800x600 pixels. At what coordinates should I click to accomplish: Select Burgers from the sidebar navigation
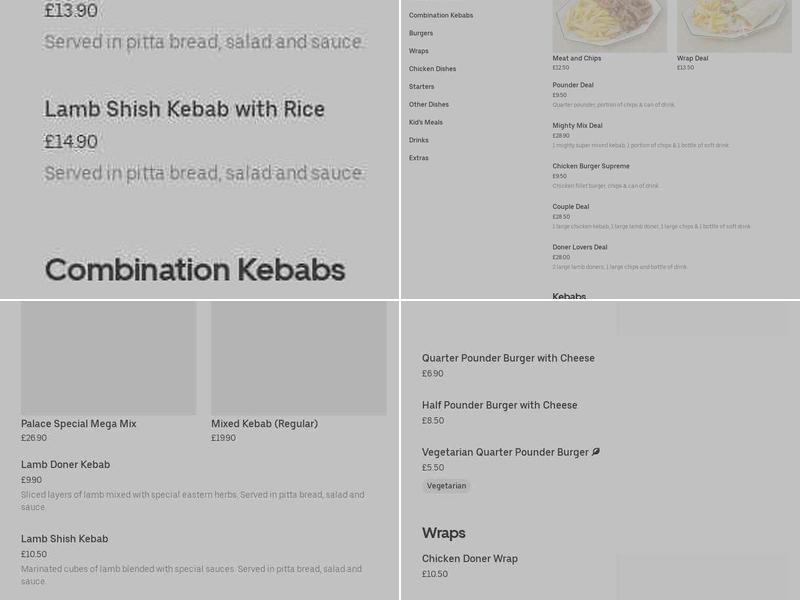pos(420,33)
